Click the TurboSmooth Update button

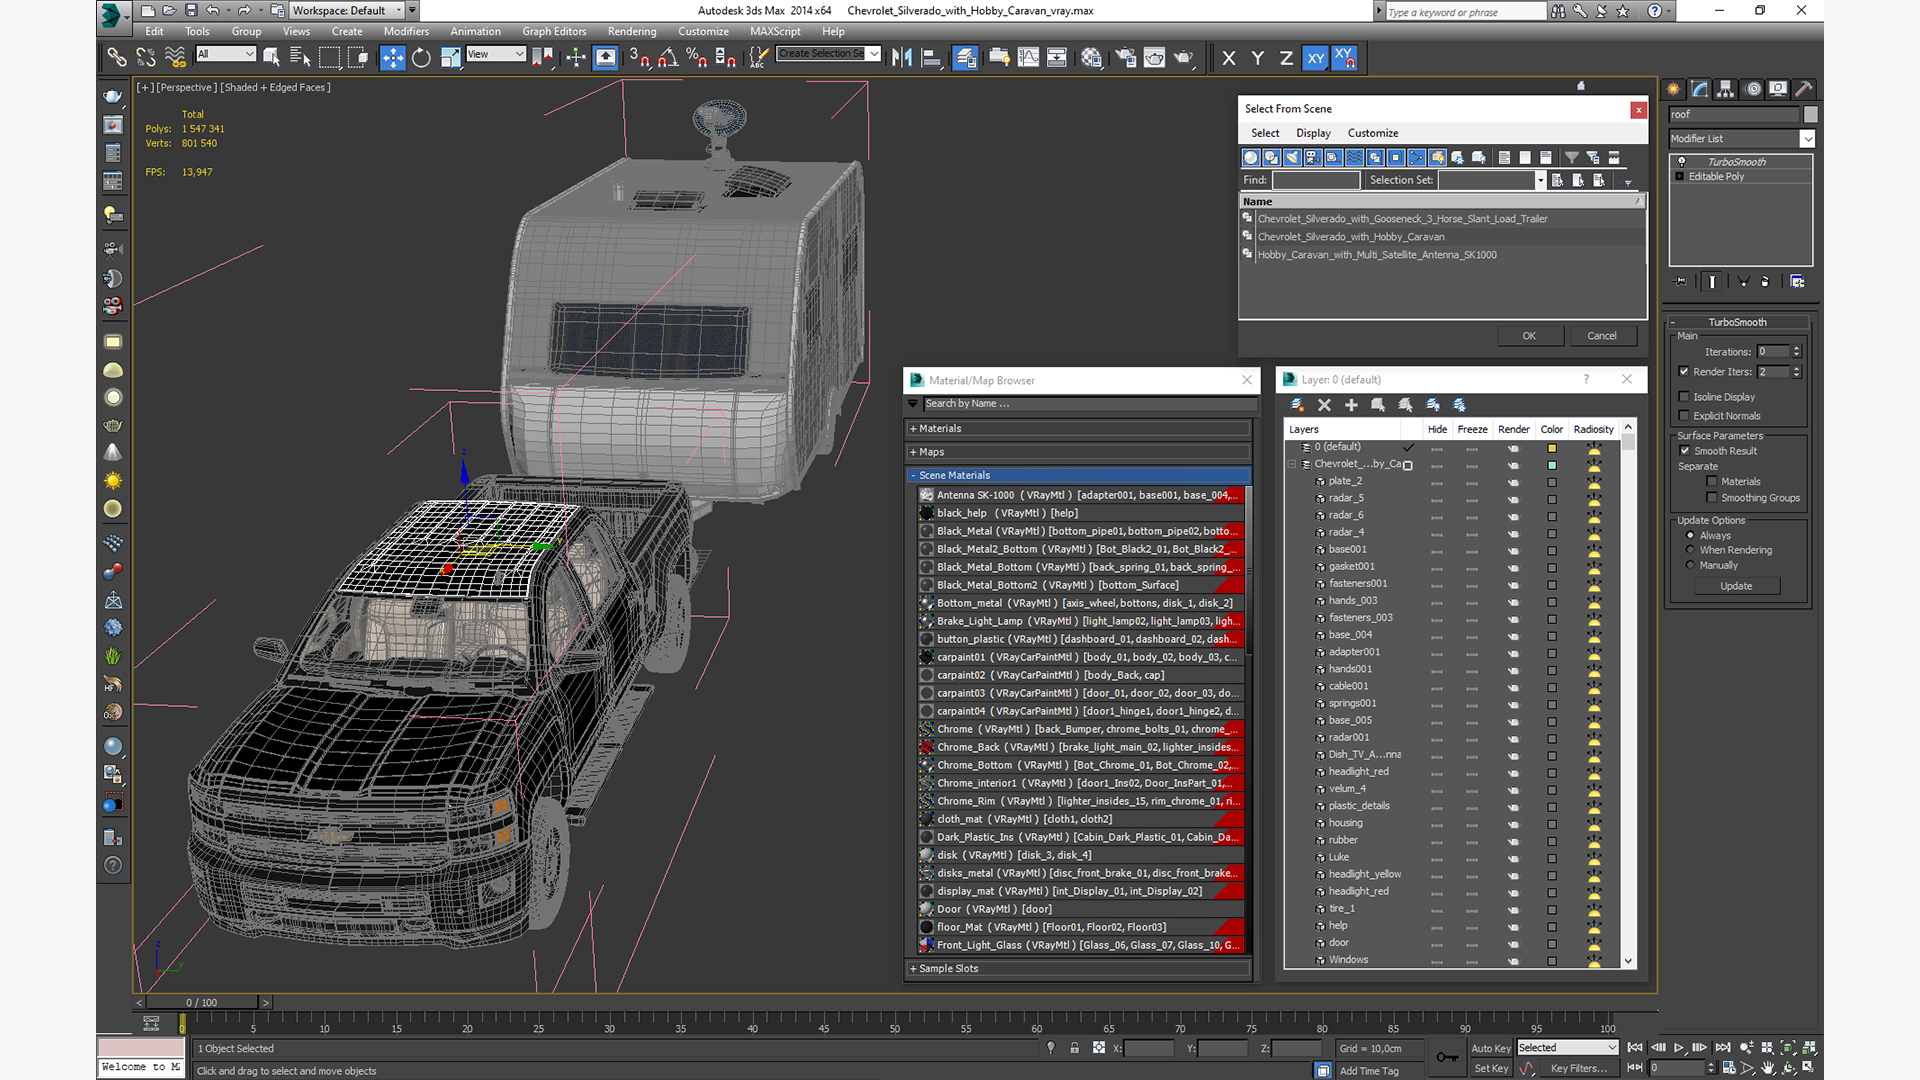pyautogui.click(x=1735, y=586)
